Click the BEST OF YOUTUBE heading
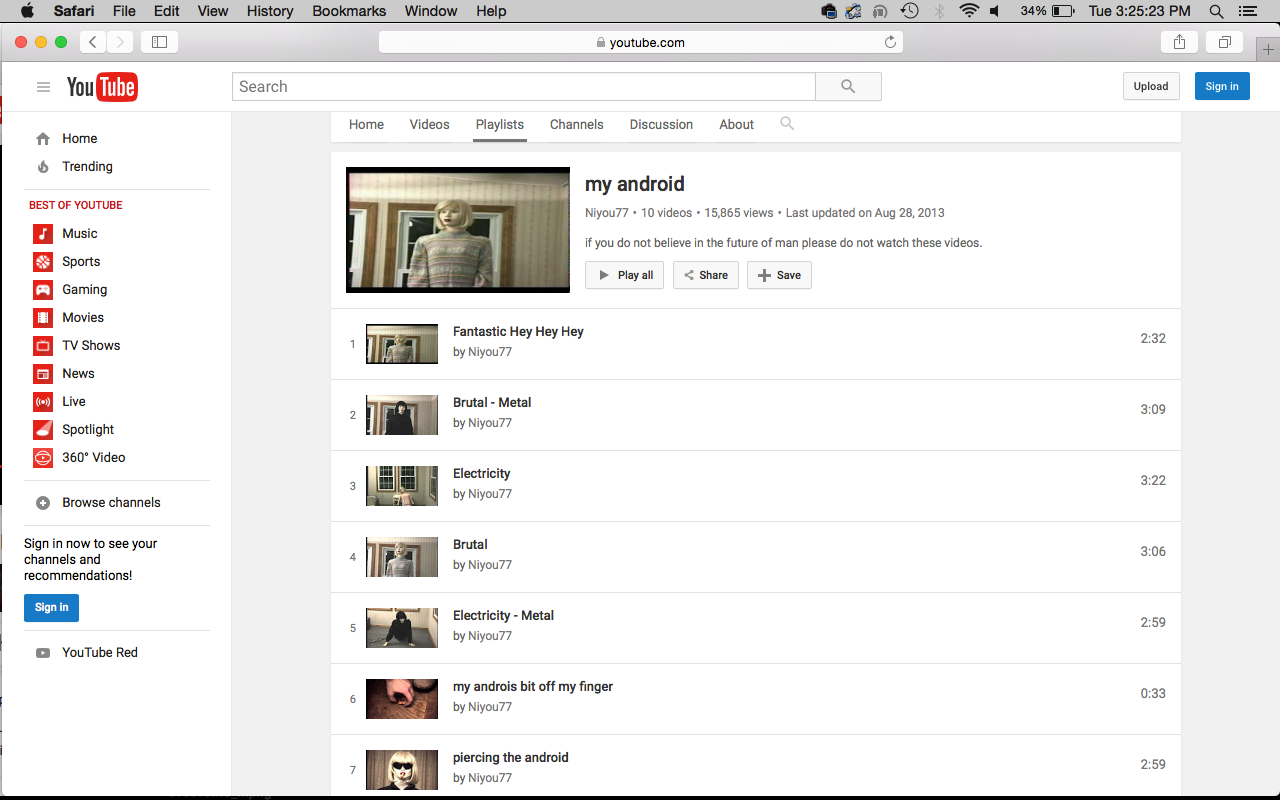This screenshot has height=800, width=1280. pyautogui.click(x=76, y=205)
